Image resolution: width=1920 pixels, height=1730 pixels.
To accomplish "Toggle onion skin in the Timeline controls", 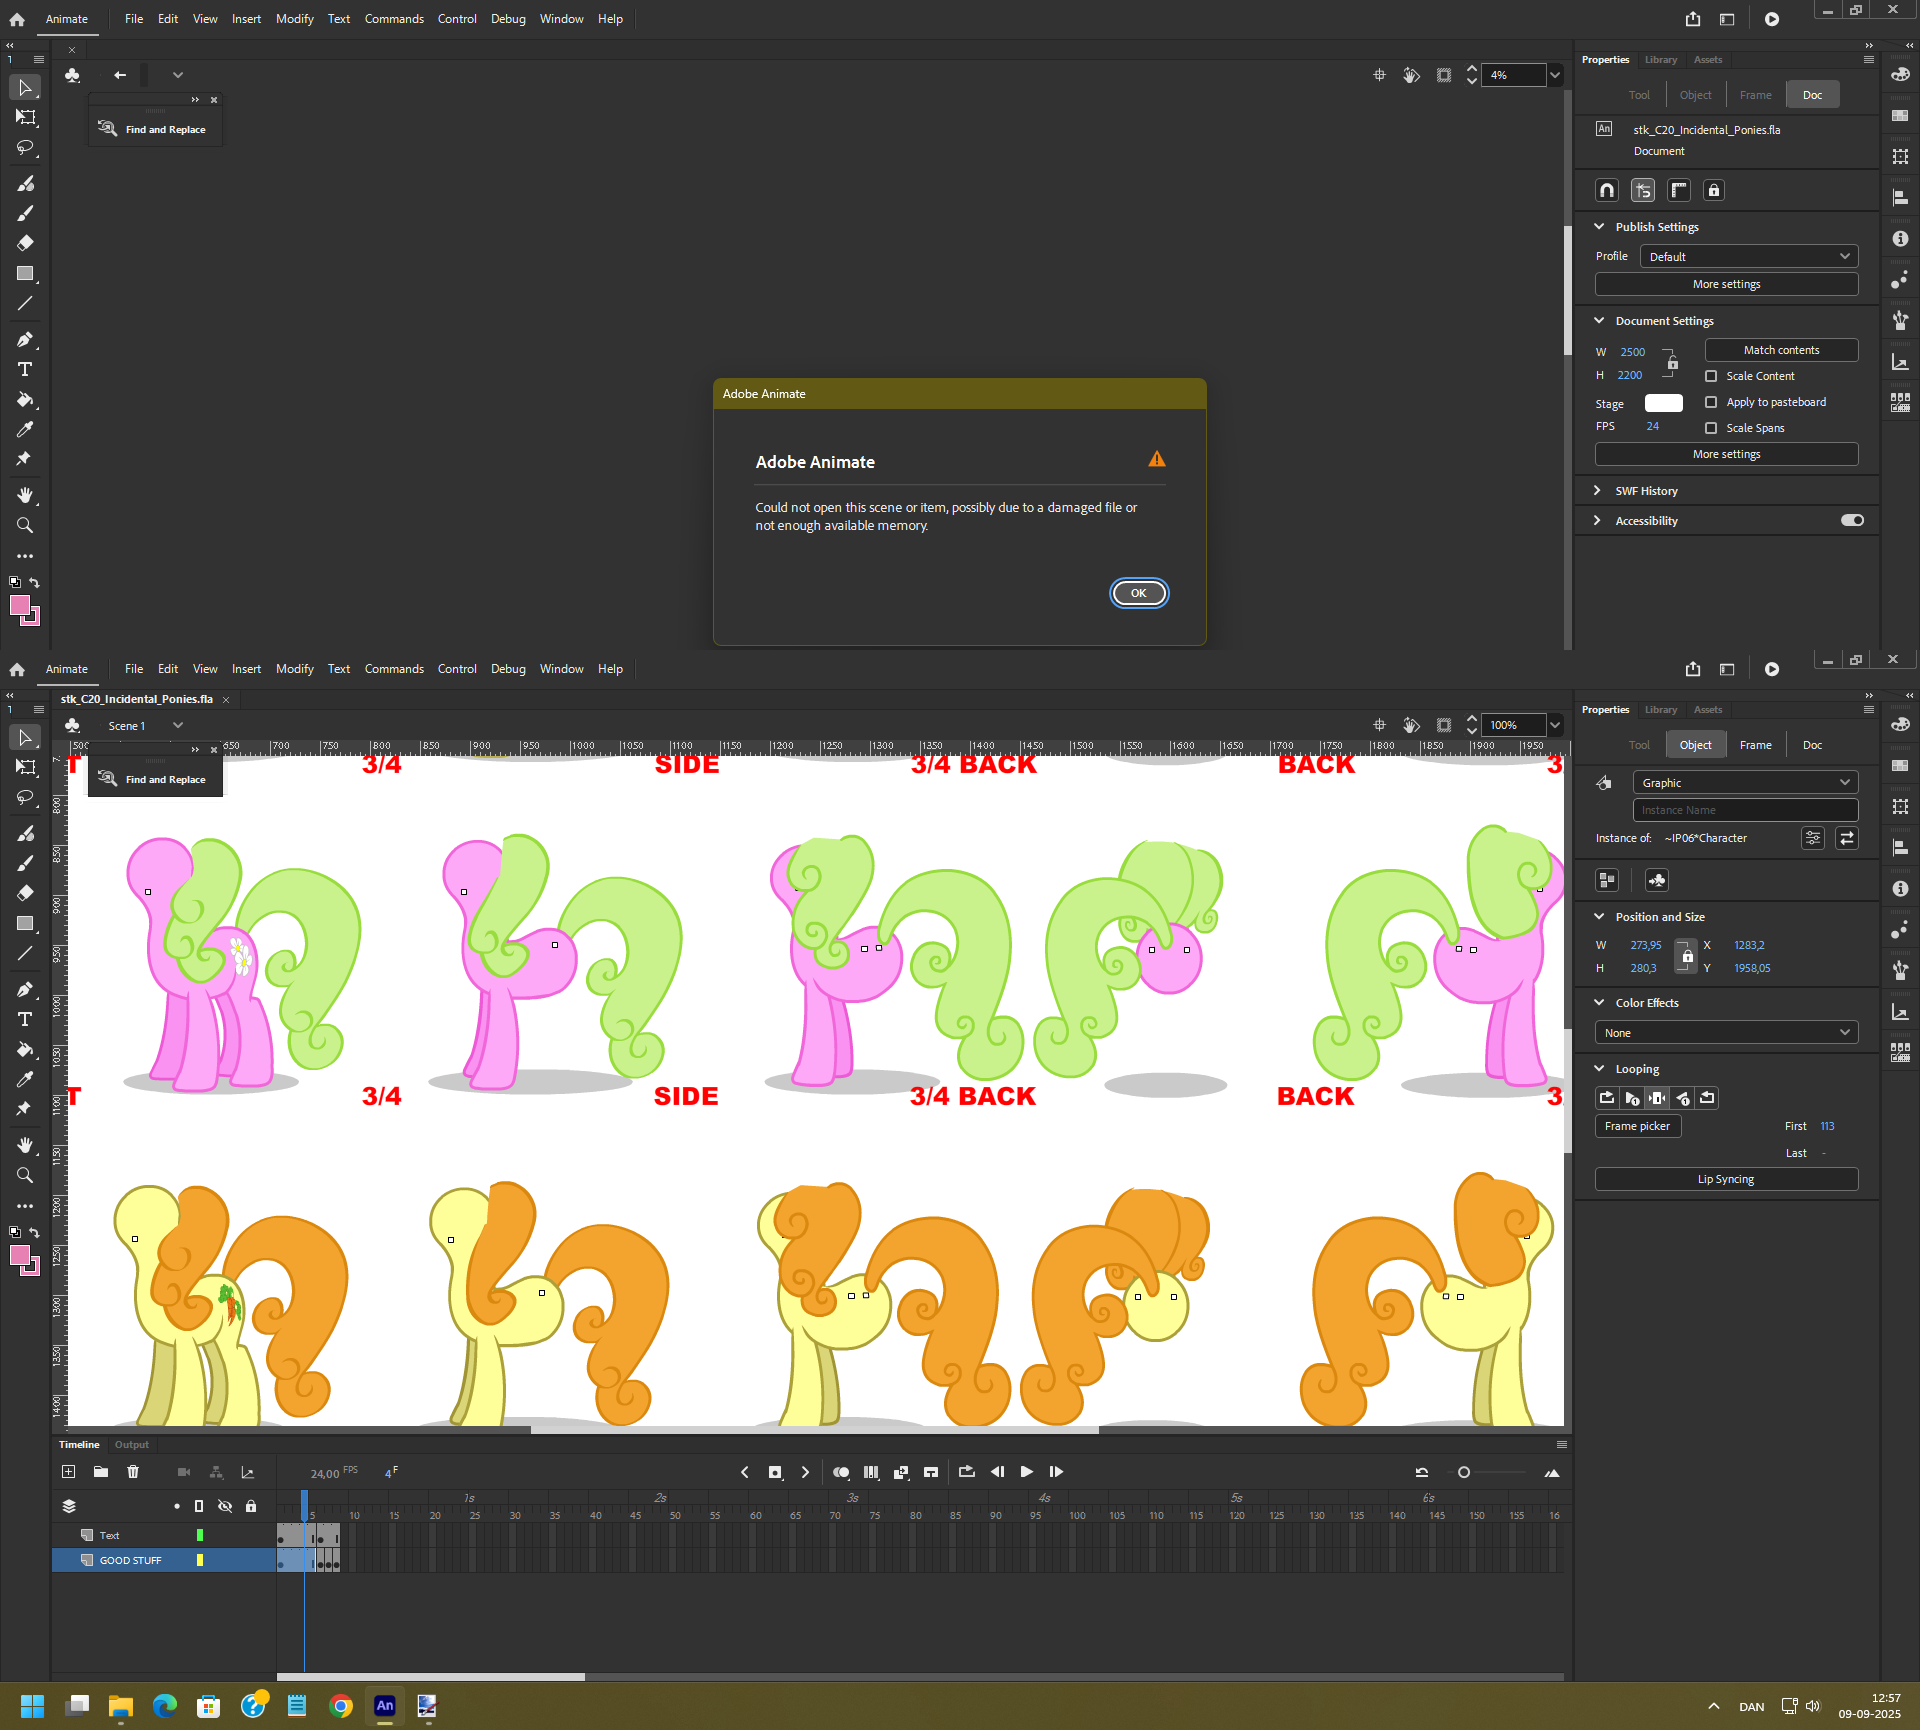I will click(x=841, y=1472).
